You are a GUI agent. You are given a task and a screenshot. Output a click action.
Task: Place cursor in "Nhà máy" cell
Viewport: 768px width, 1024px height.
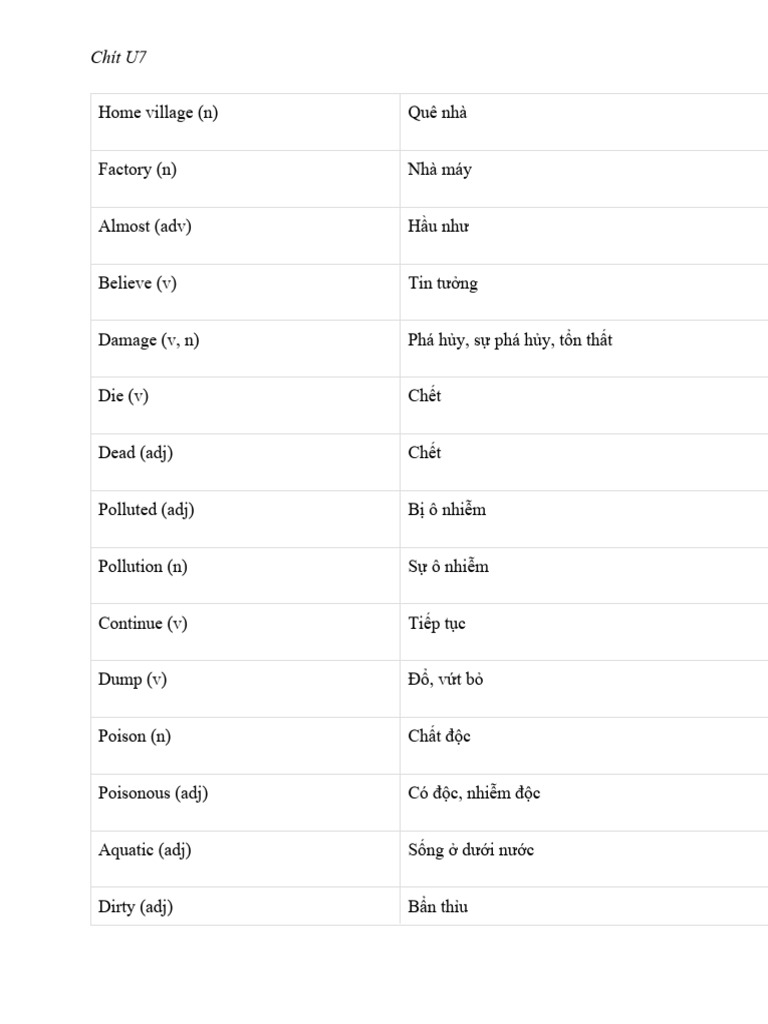click(440, 170)
